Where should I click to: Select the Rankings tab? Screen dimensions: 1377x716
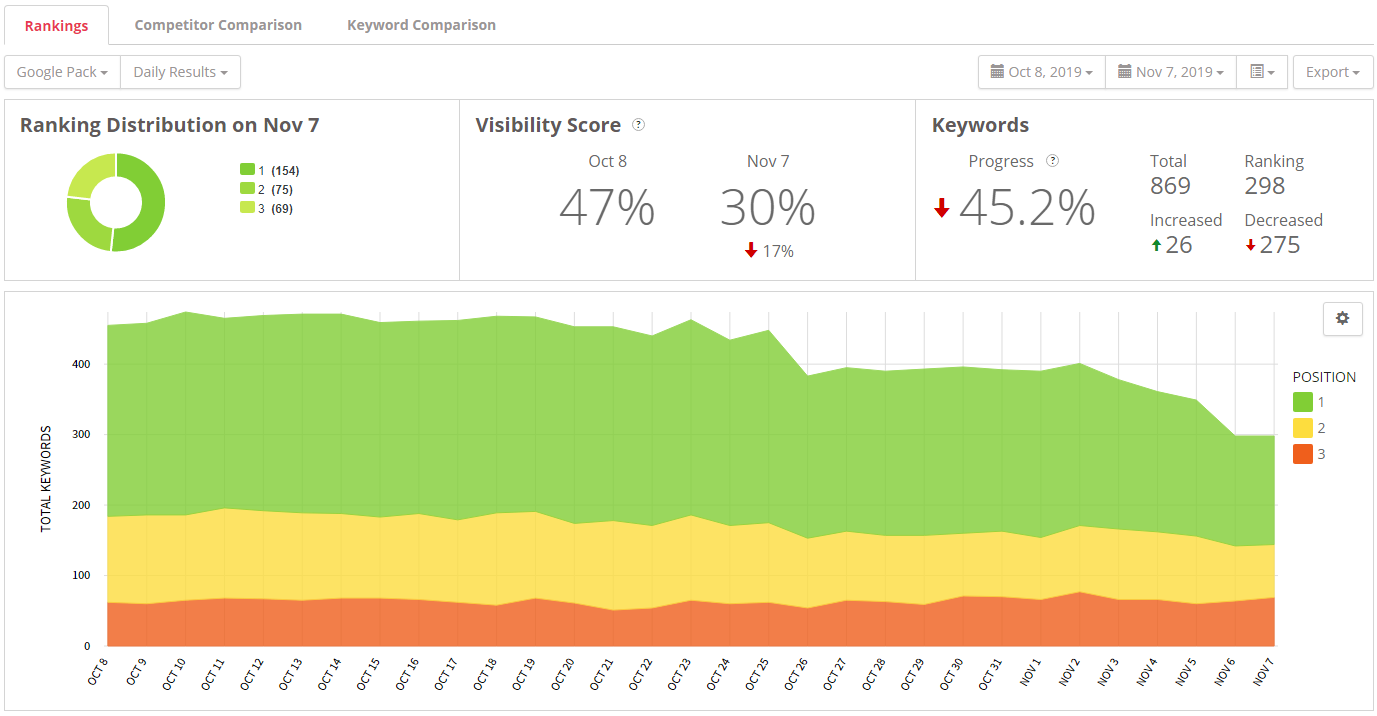point(56,25)
